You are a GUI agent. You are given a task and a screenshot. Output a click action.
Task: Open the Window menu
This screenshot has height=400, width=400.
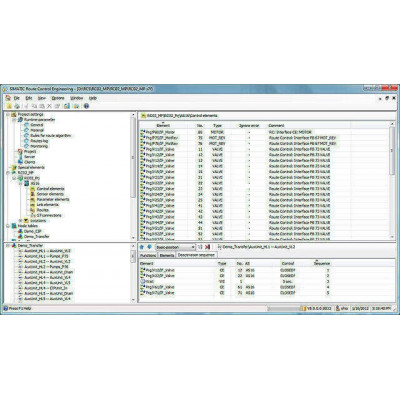click(77, 98)
